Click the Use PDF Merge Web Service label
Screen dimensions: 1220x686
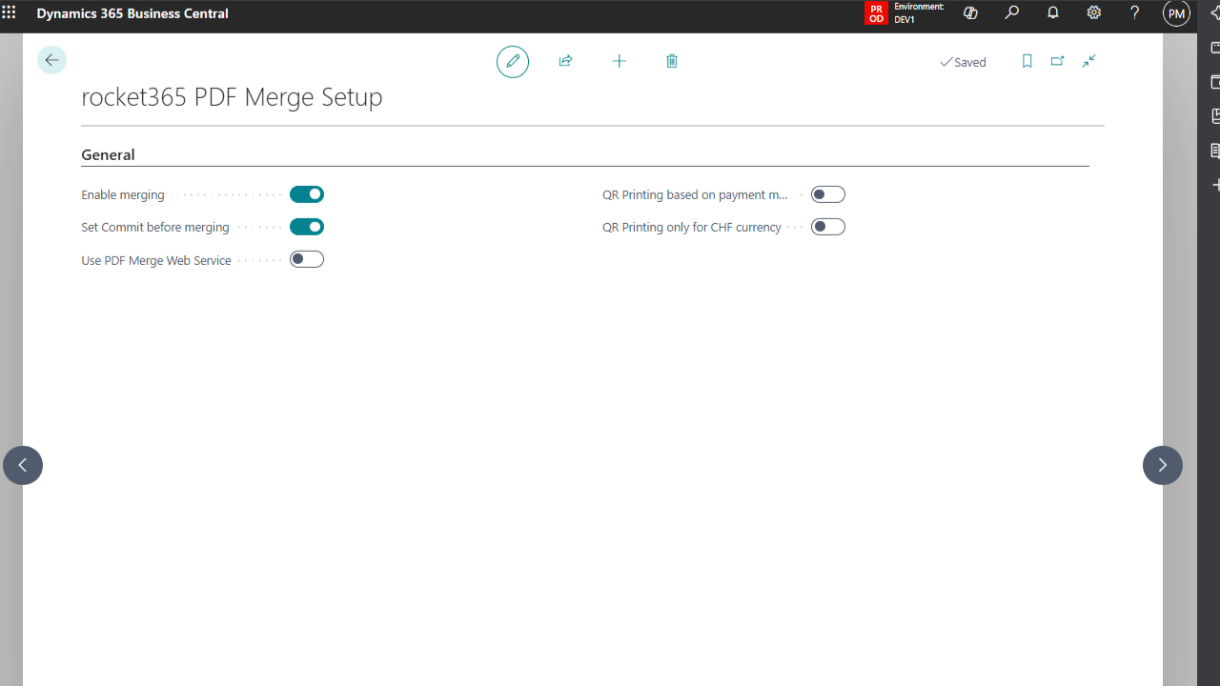pos(156,261)
